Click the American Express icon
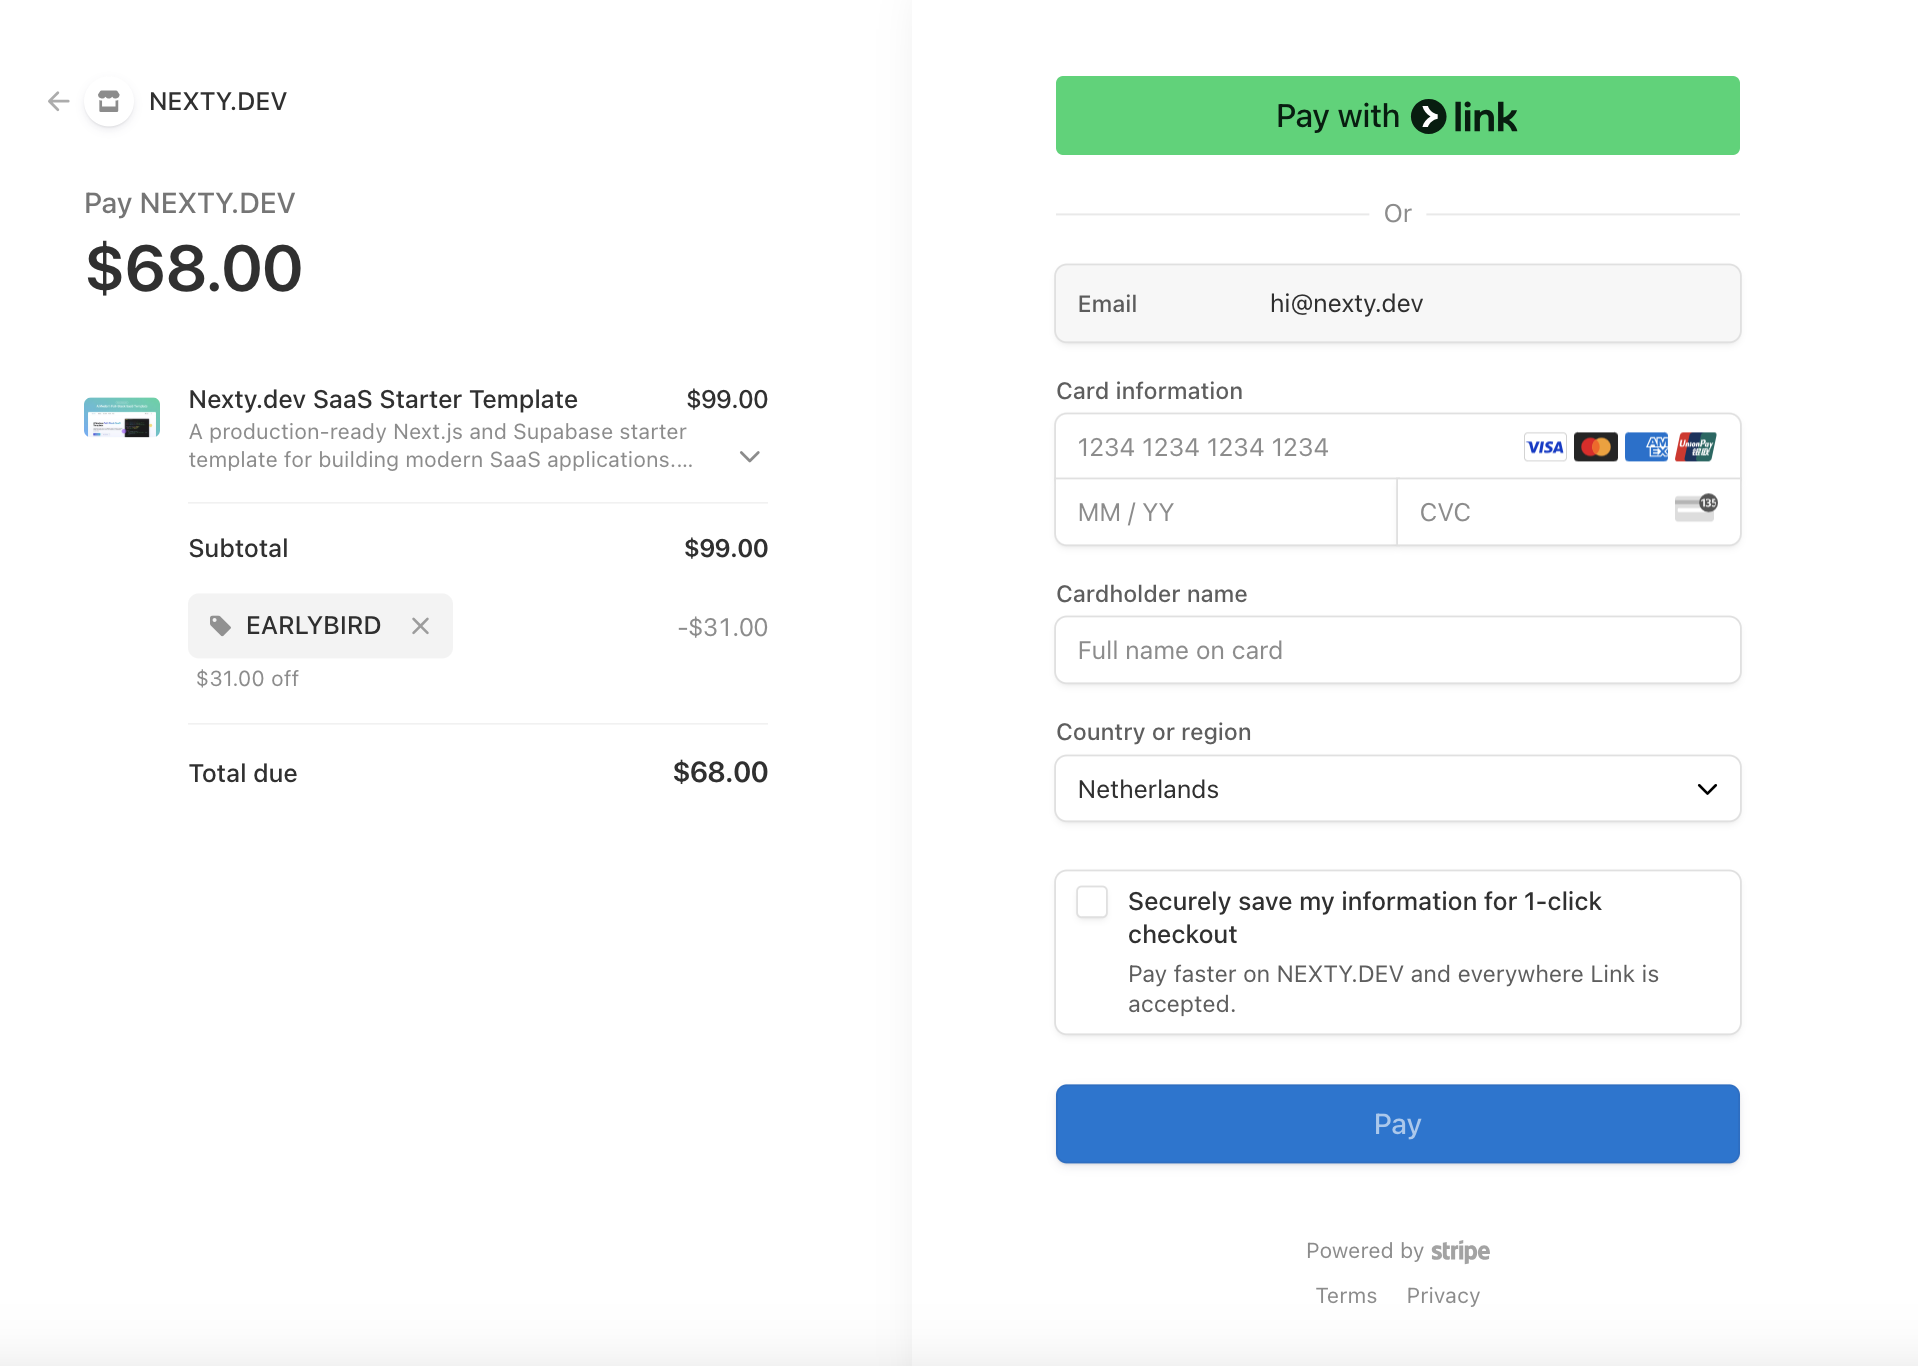1918x1366 pixels. coord(1646,447)
